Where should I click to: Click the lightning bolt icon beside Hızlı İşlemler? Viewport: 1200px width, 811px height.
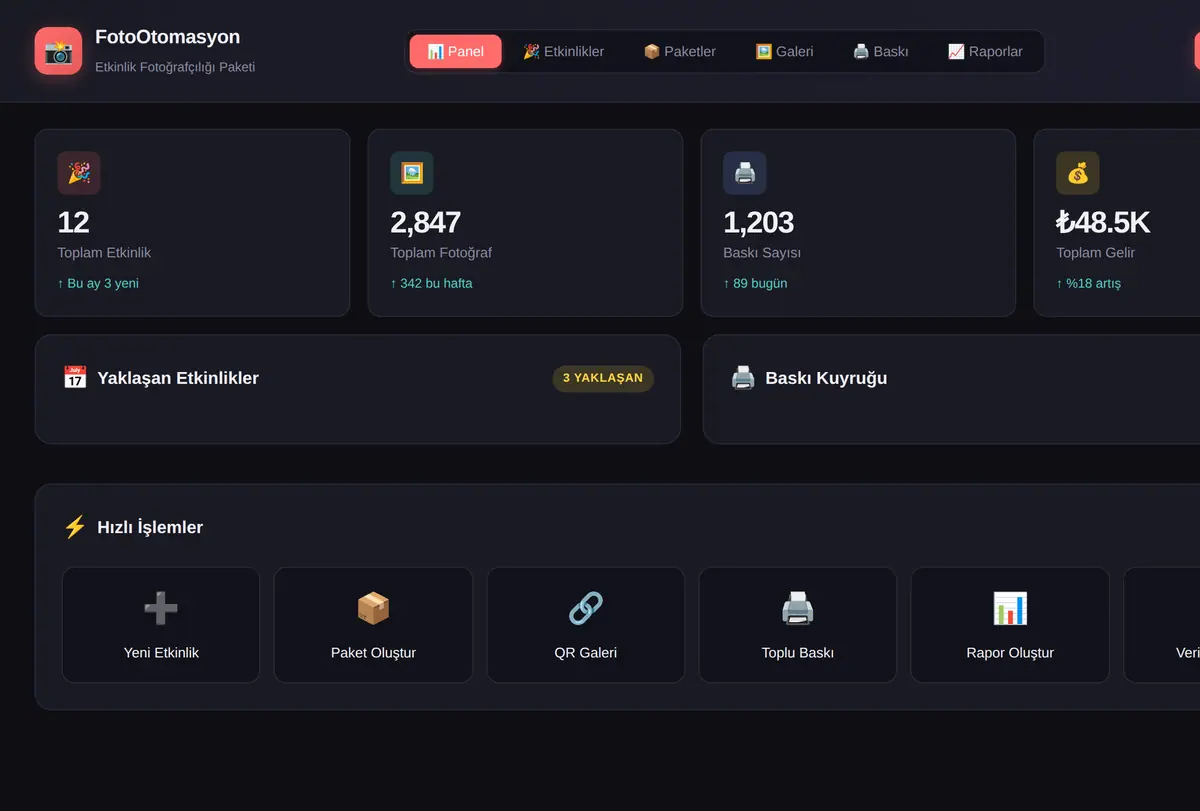tap(75, 527)
